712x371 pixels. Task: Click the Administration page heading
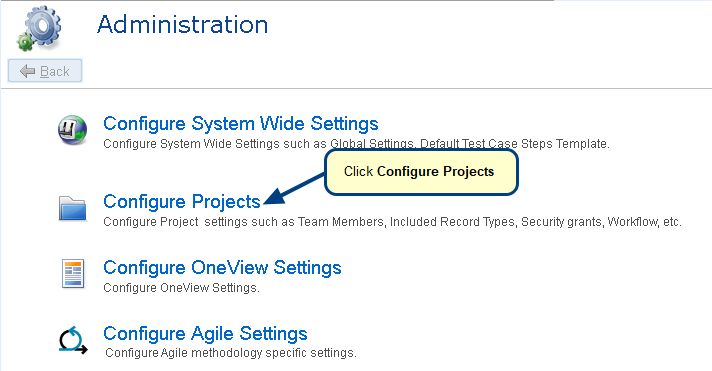[183, 25]
